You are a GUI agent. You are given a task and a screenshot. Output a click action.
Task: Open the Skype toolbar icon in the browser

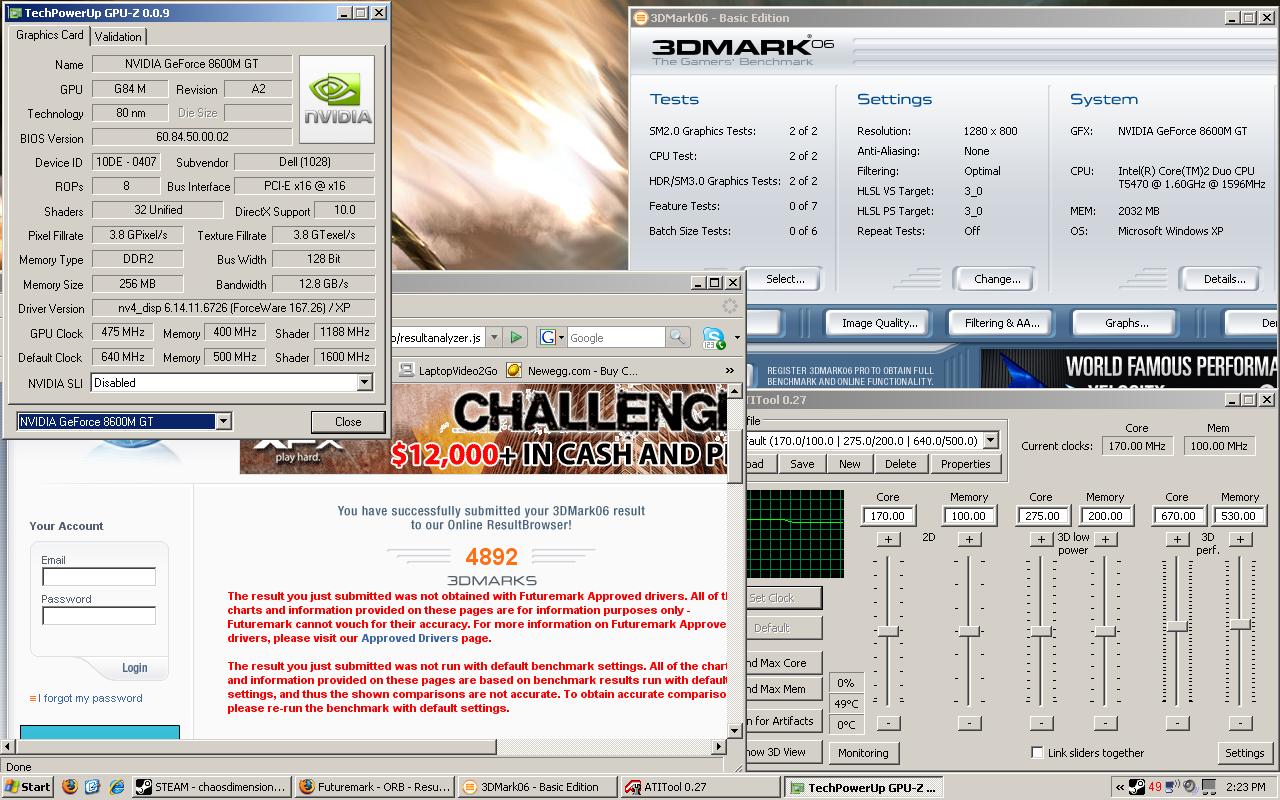pos(713,337)
